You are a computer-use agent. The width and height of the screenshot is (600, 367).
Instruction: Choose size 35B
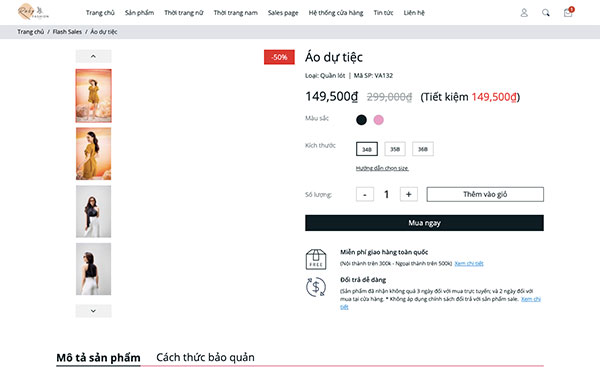395,149
